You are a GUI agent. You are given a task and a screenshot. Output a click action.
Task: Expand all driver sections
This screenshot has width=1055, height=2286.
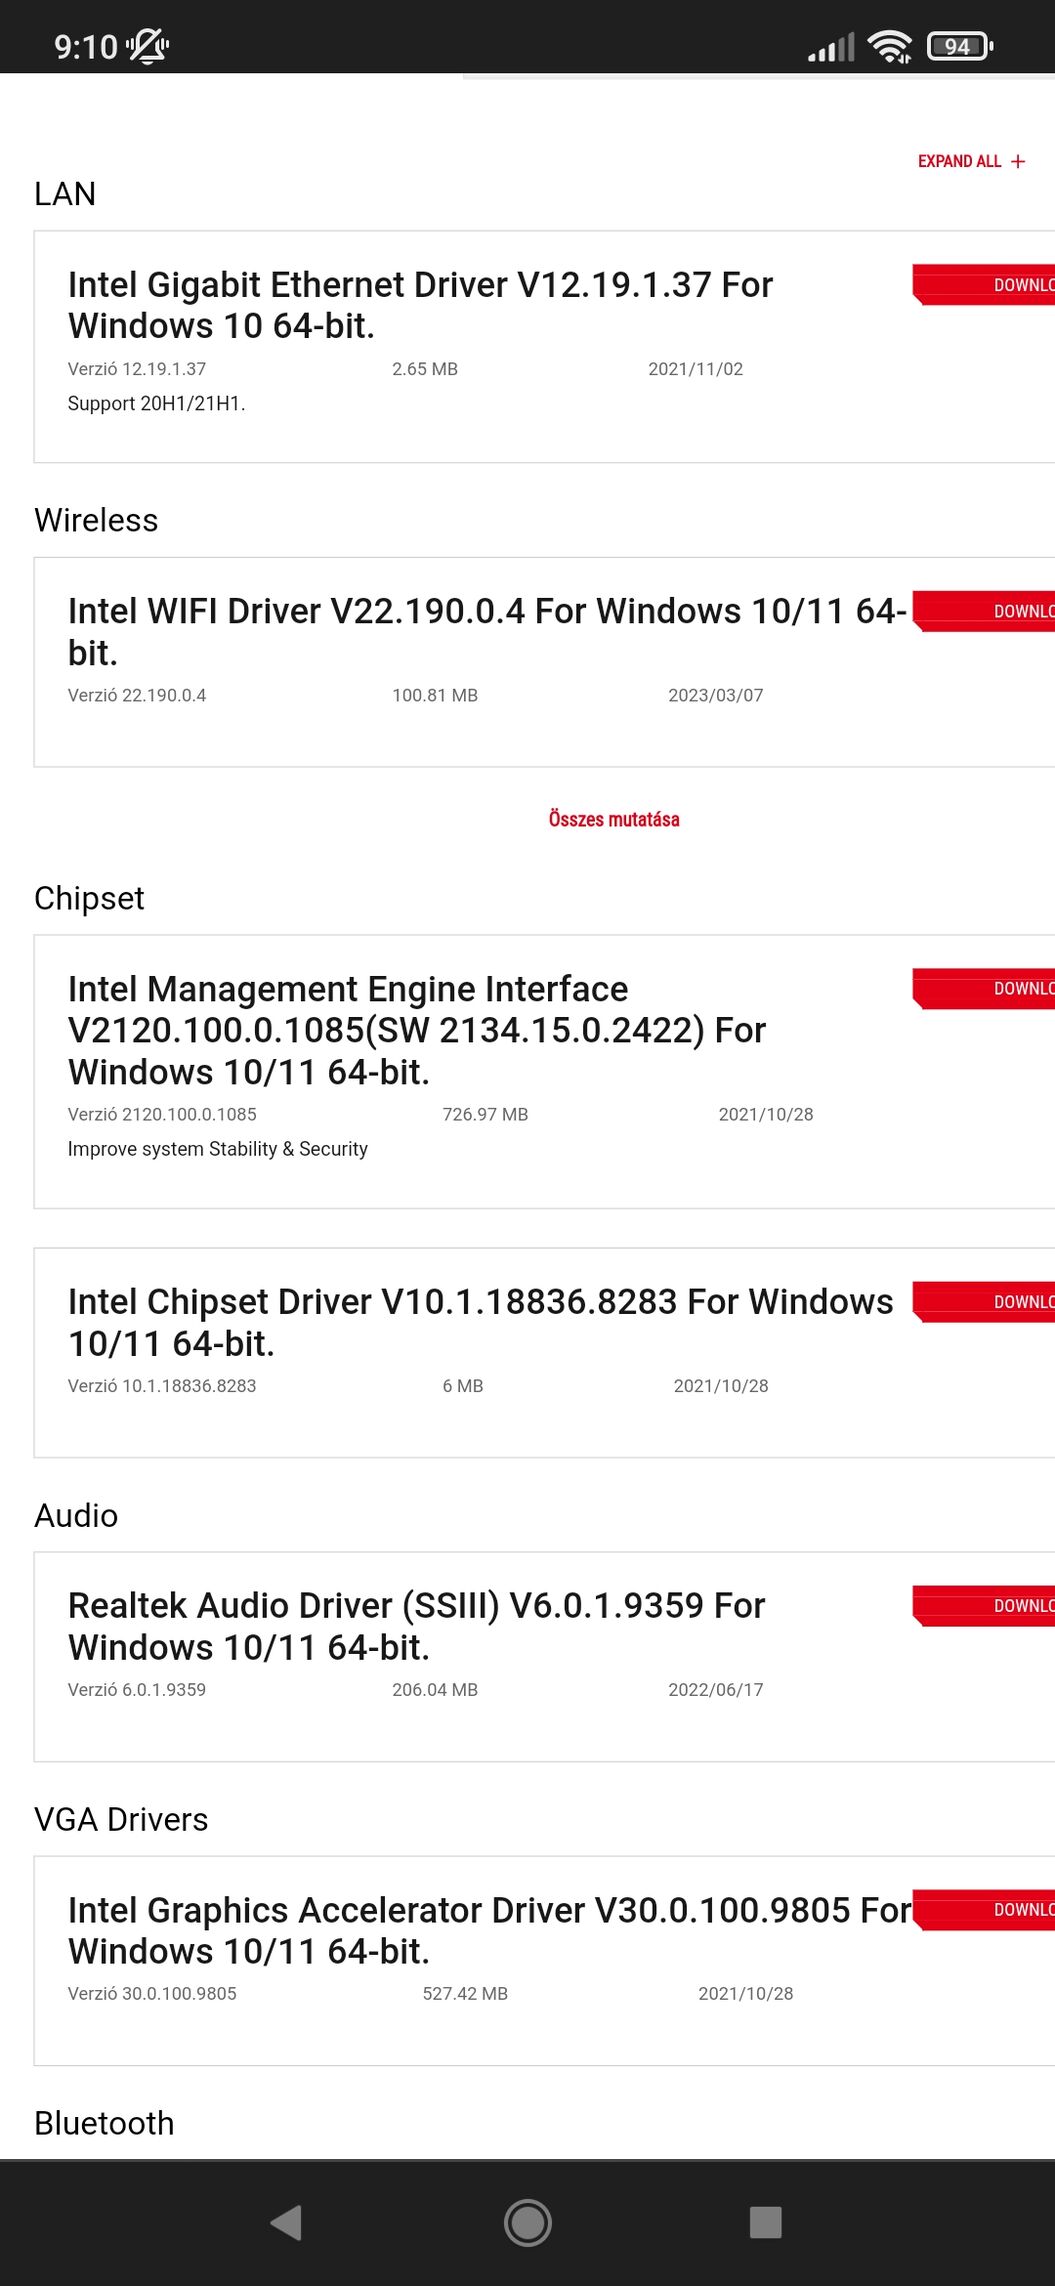click(960, 161)
